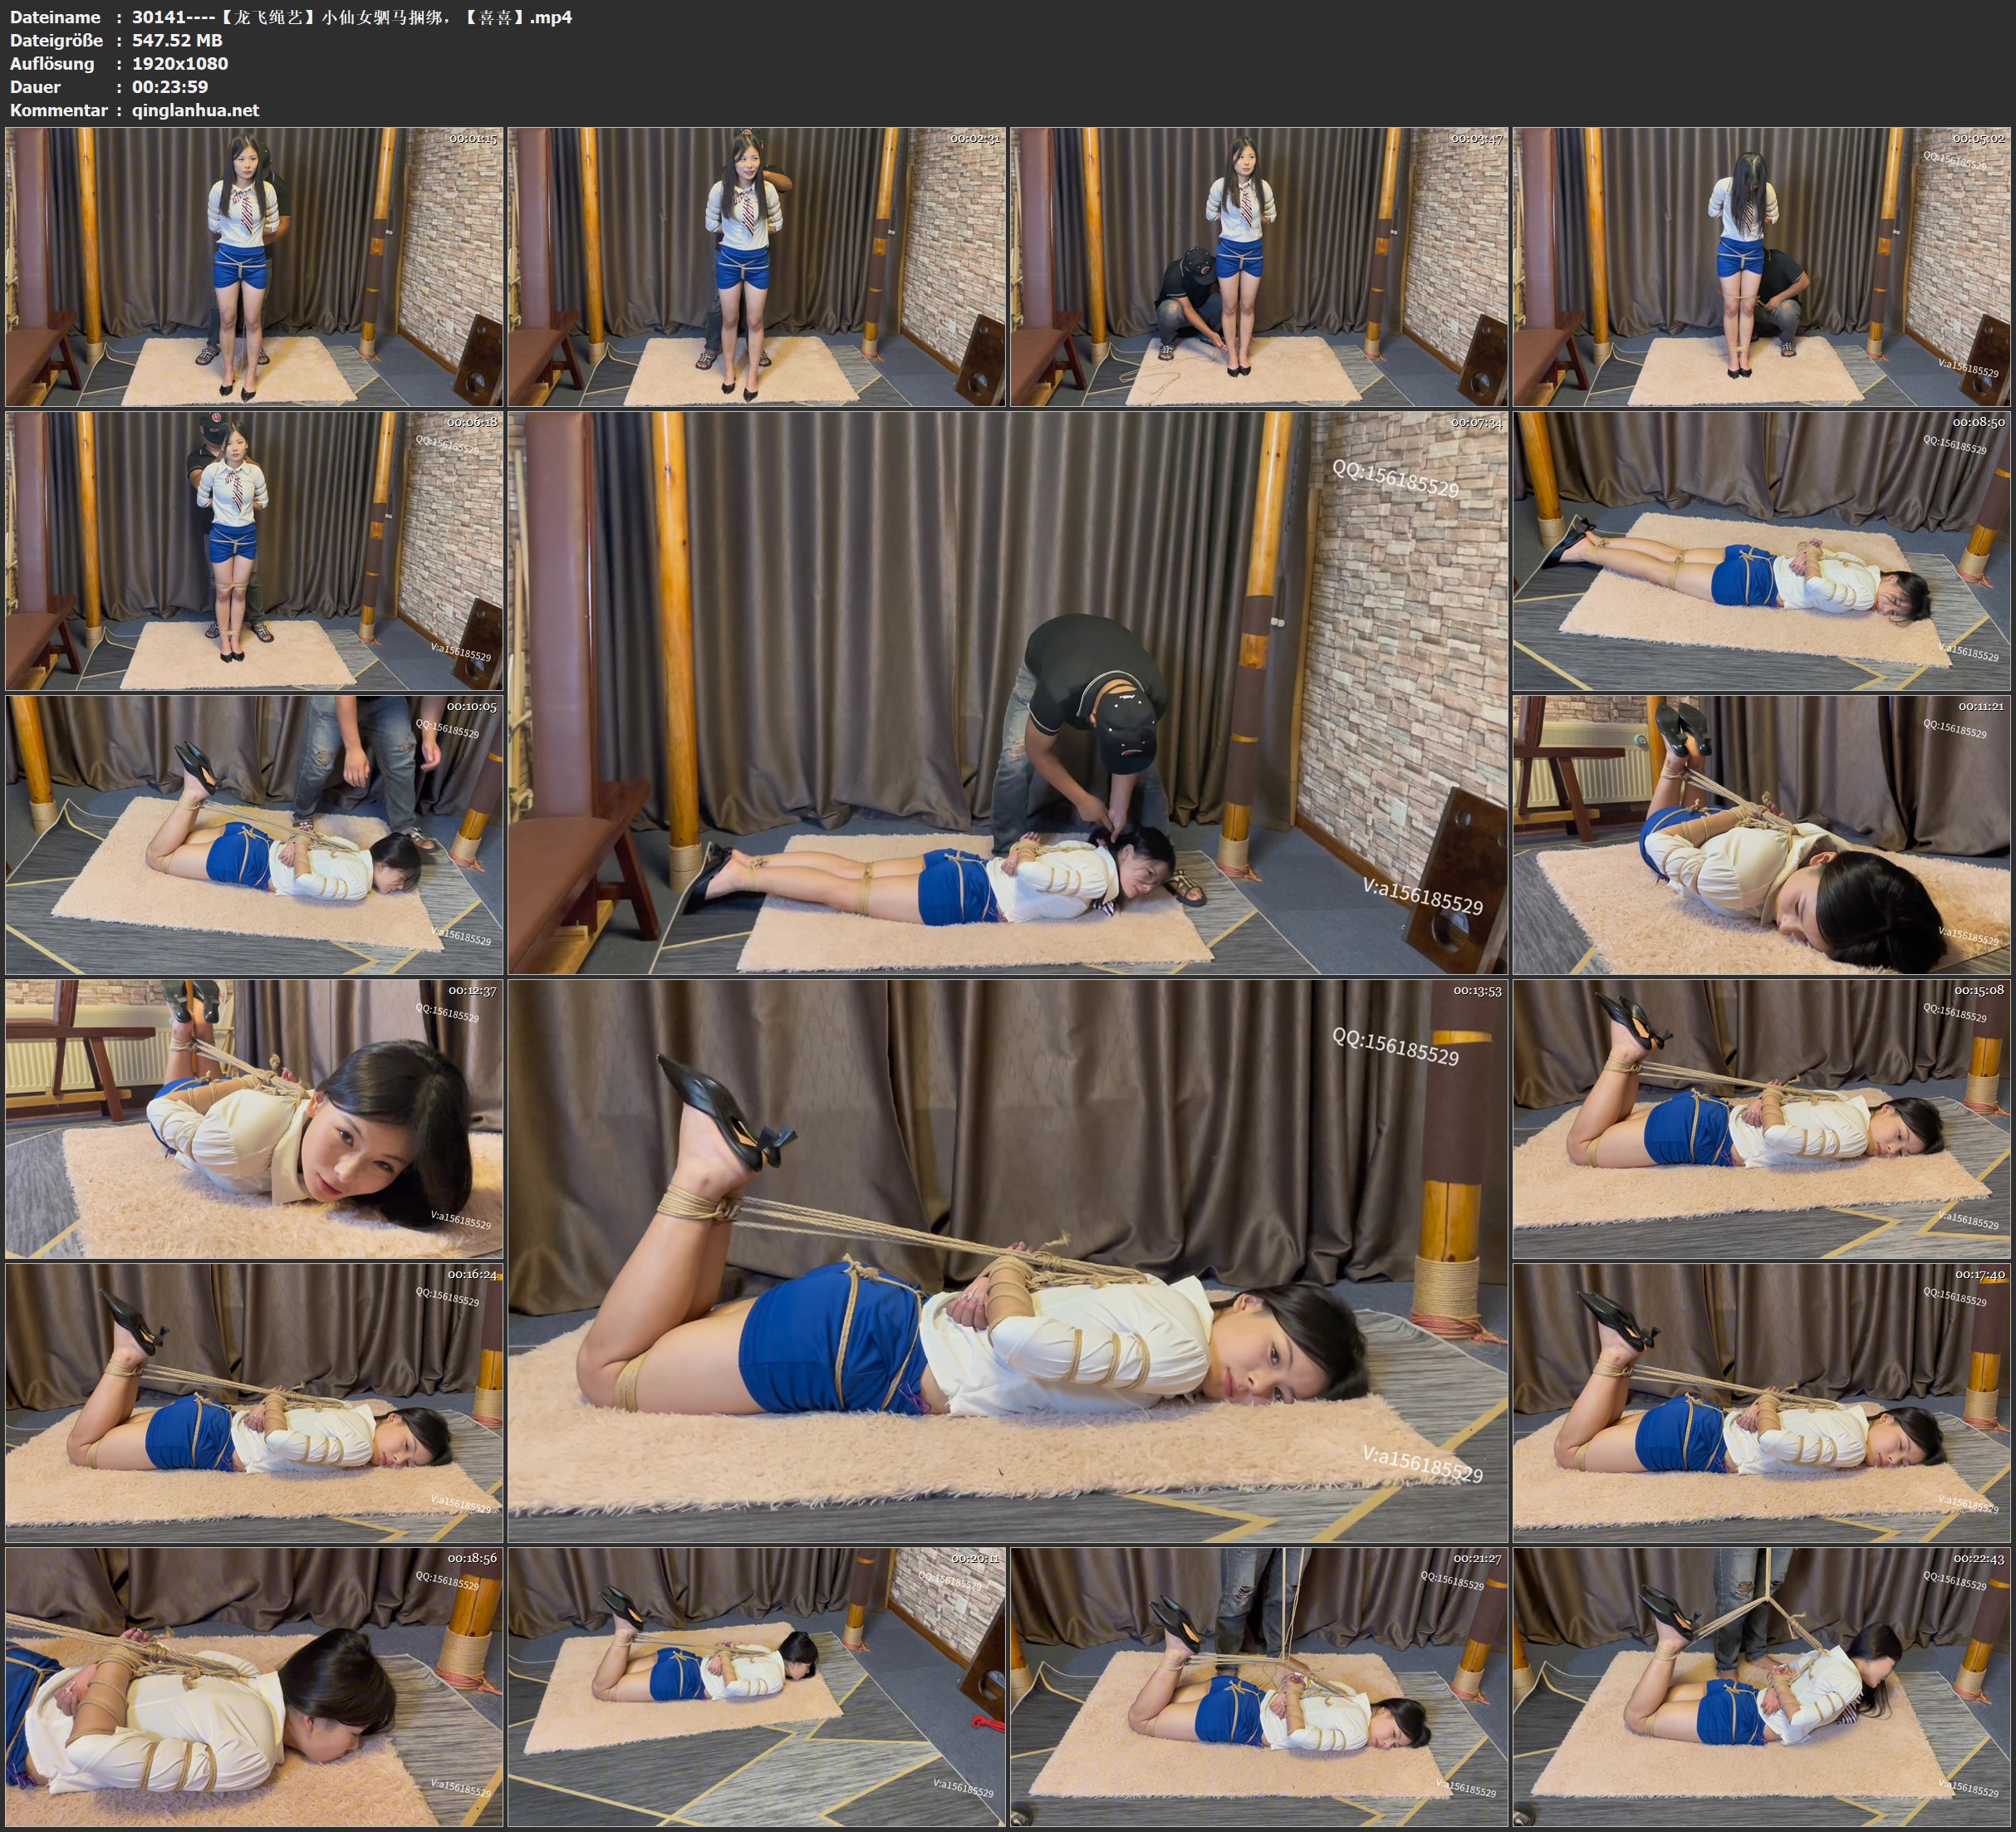Open the large frame at 00:07:34
The width and height of the screenshot is (2016, 1832).
1007,692
